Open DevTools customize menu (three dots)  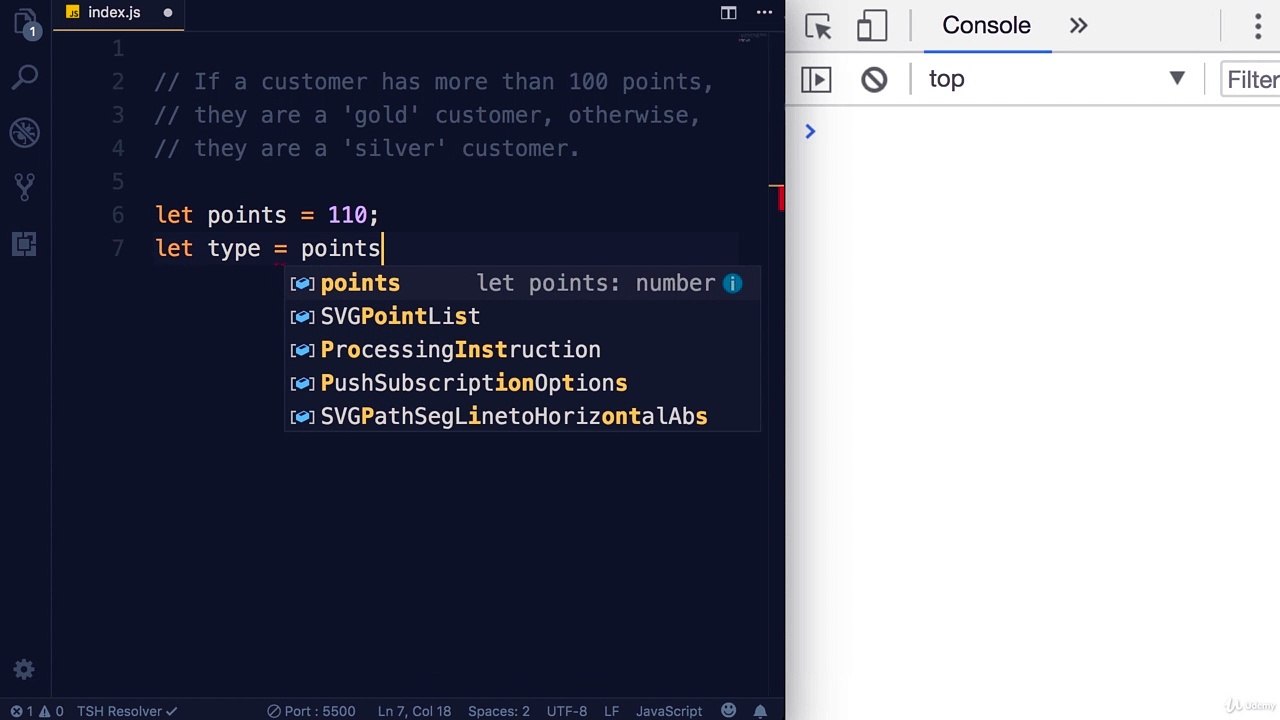click(1258, 26)
